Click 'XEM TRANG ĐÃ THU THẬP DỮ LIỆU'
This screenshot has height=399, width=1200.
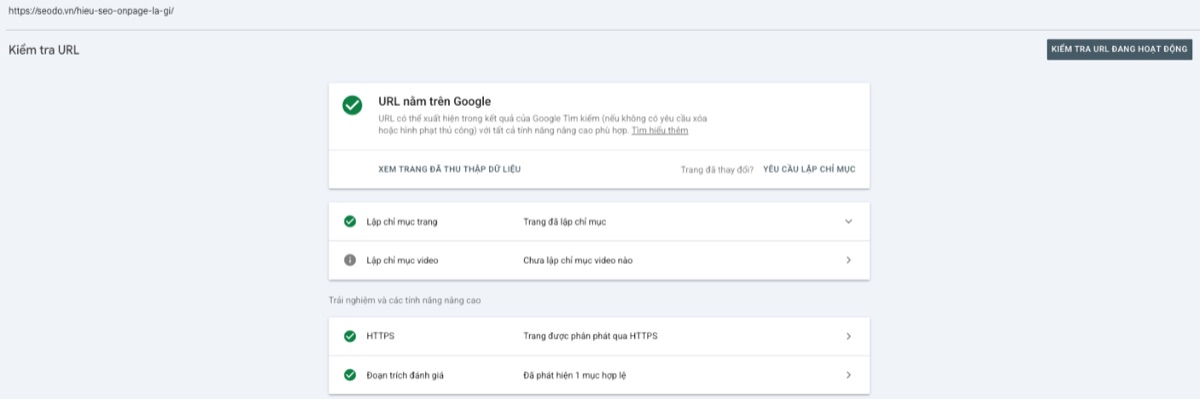click(450, 169)
